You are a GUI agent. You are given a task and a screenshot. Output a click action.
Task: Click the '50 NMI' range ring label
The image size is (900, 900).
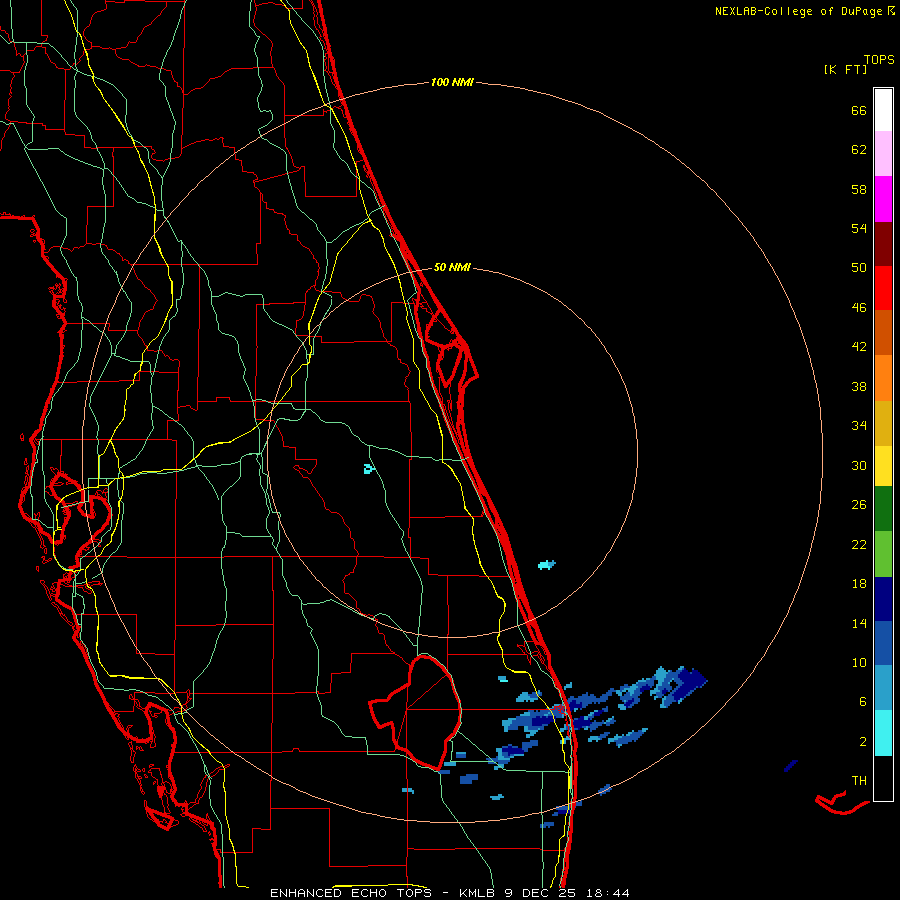pyautogui.click(x=452, y=267)
